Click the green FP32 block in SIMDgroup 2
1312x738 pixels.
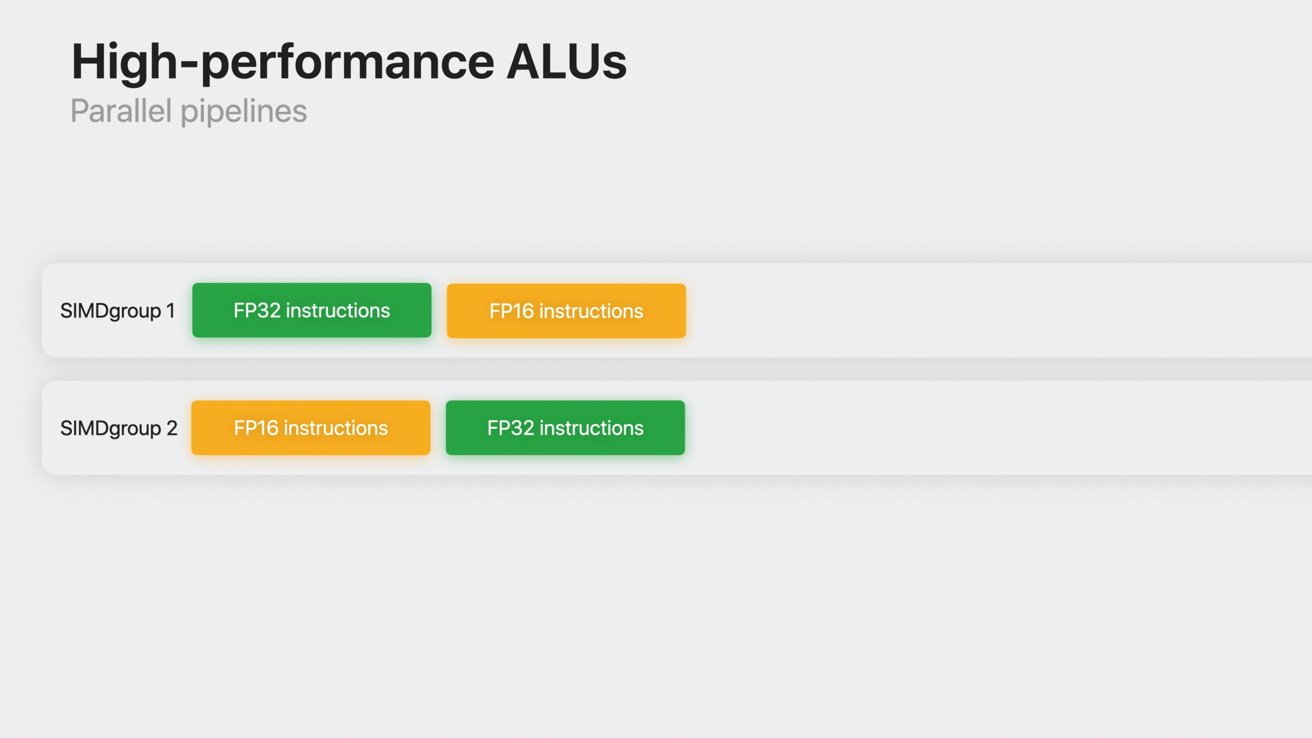tap(565, 428)
